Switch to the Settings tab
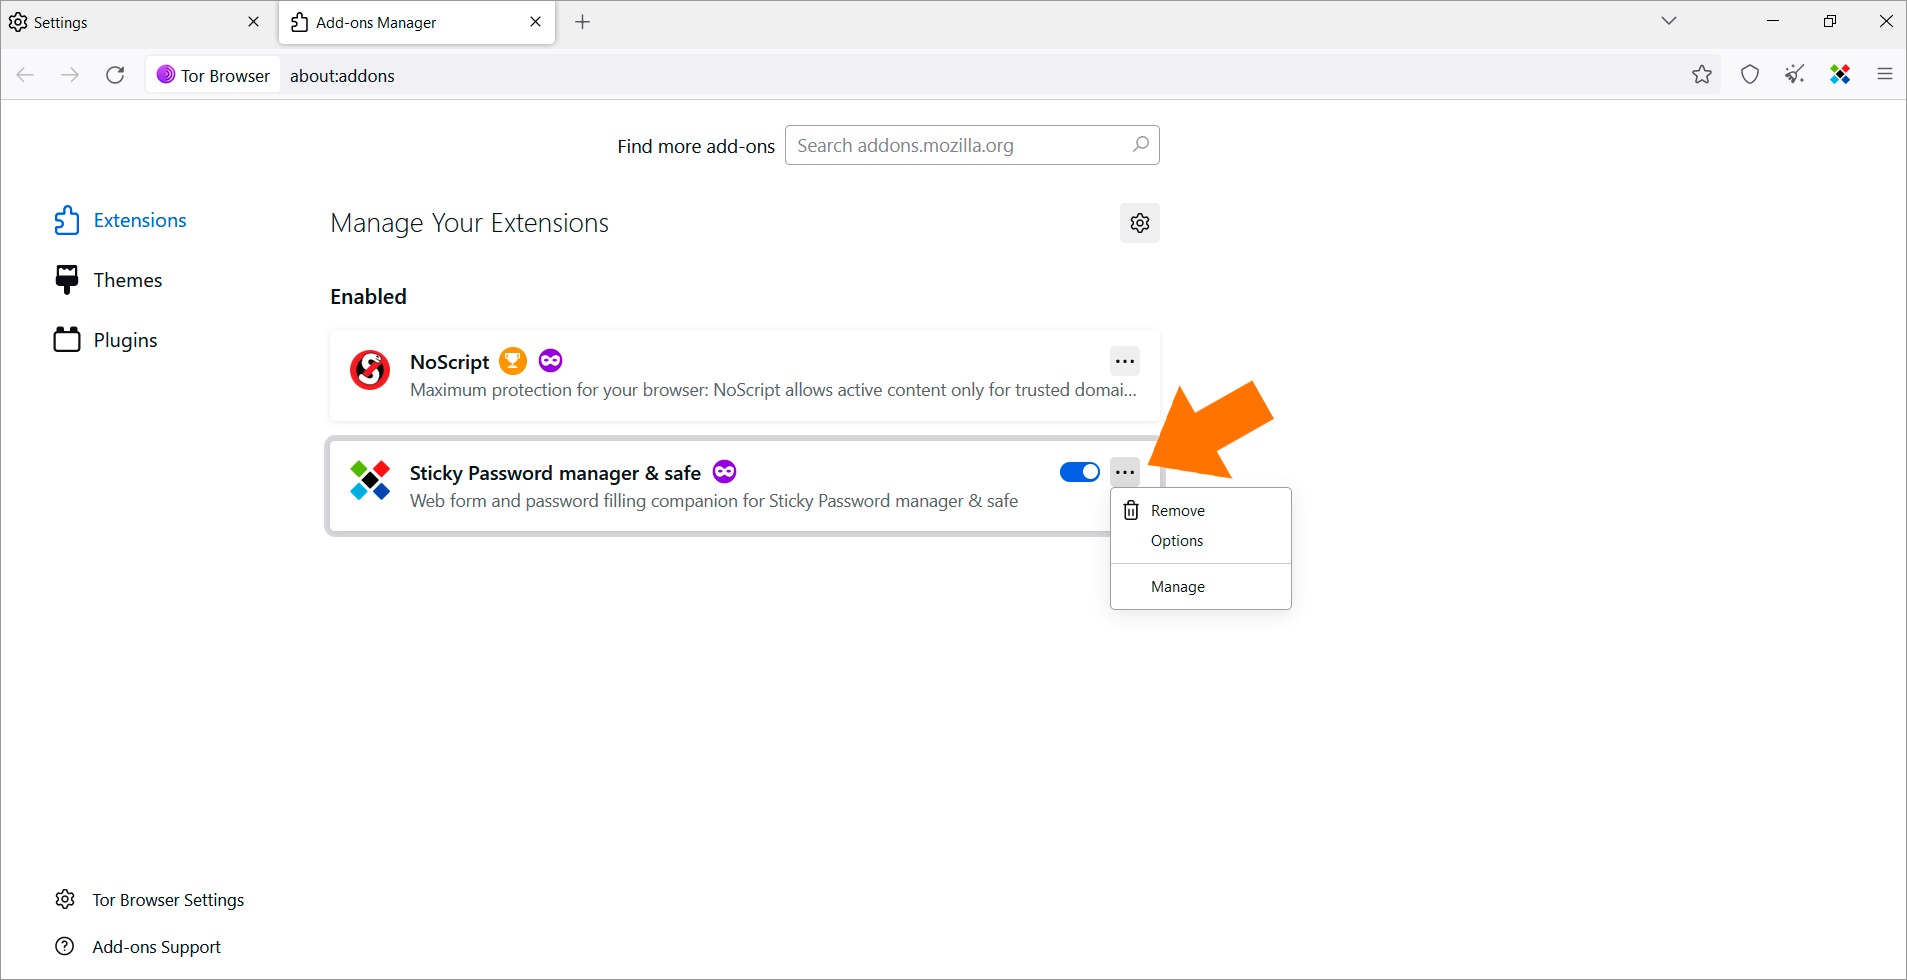This screenshot has width=1907, height=980. coord(136,22)
